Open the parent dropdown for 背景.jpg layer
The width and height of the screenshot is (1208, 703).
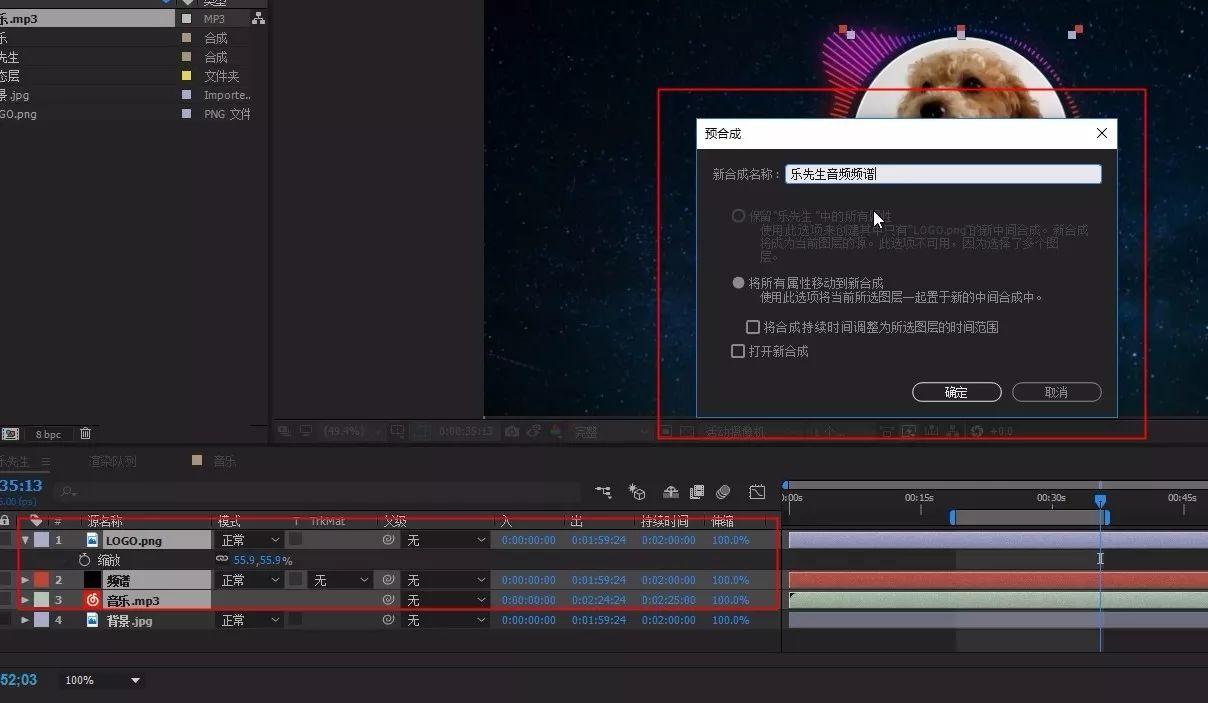445,620
